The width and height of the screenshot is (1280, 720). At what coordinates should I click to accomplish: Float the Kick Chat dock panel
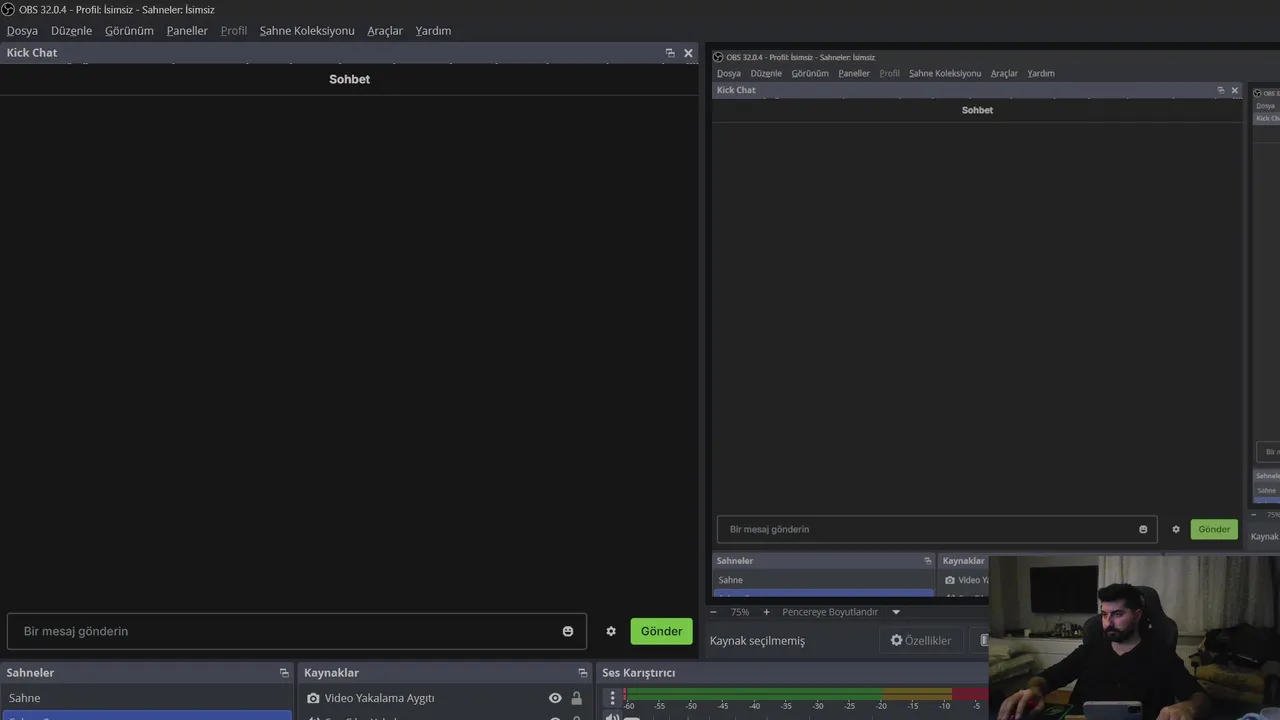(x=670, y=53)
